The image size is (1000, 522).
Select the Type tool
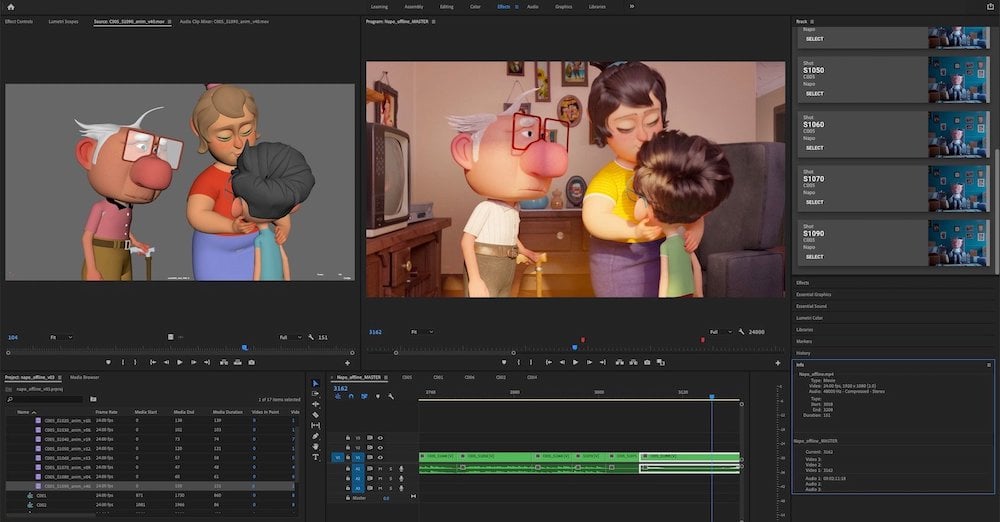pyautogui.click(x=315, y=458)
